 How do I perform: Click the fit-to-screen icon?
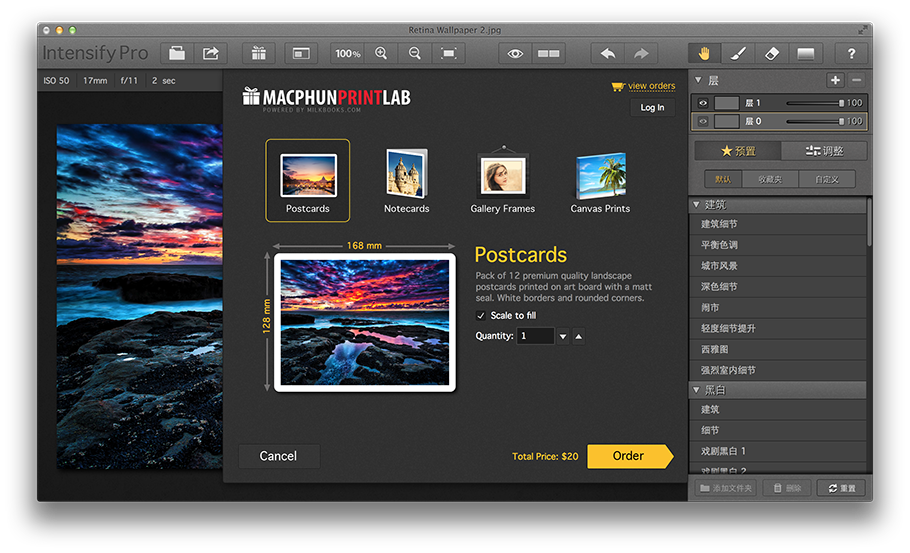[x=448, y=53]
